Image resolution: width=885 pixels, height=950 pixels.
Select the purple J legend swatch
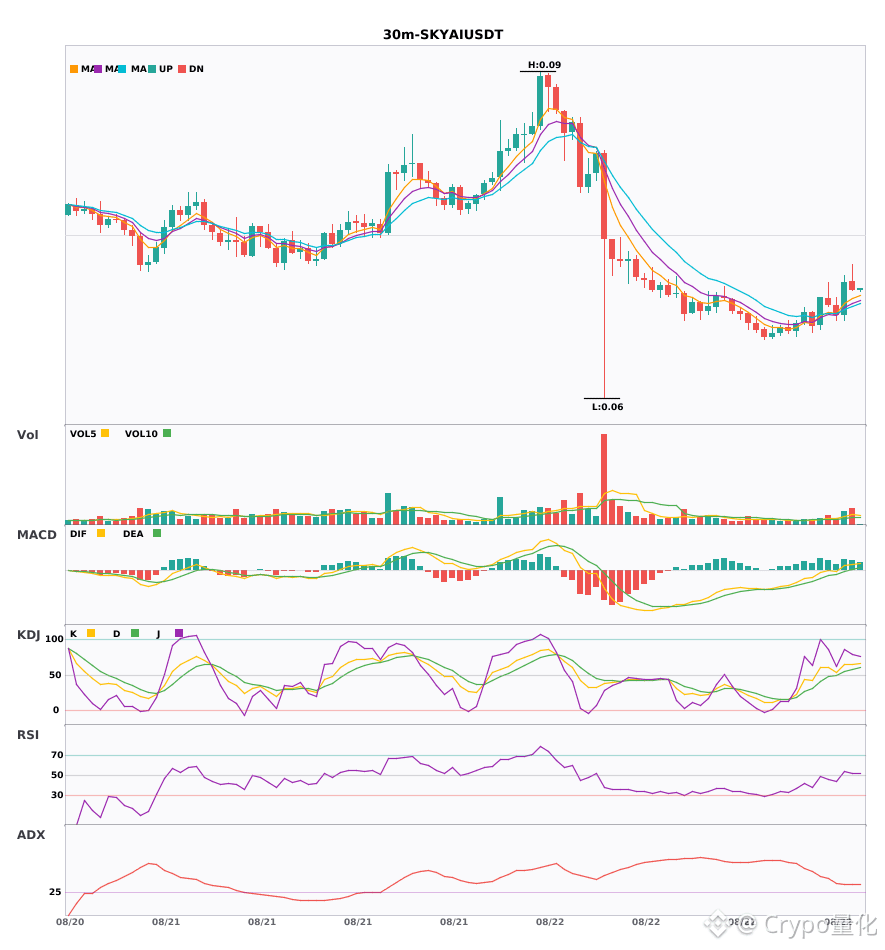click(179, 633)
